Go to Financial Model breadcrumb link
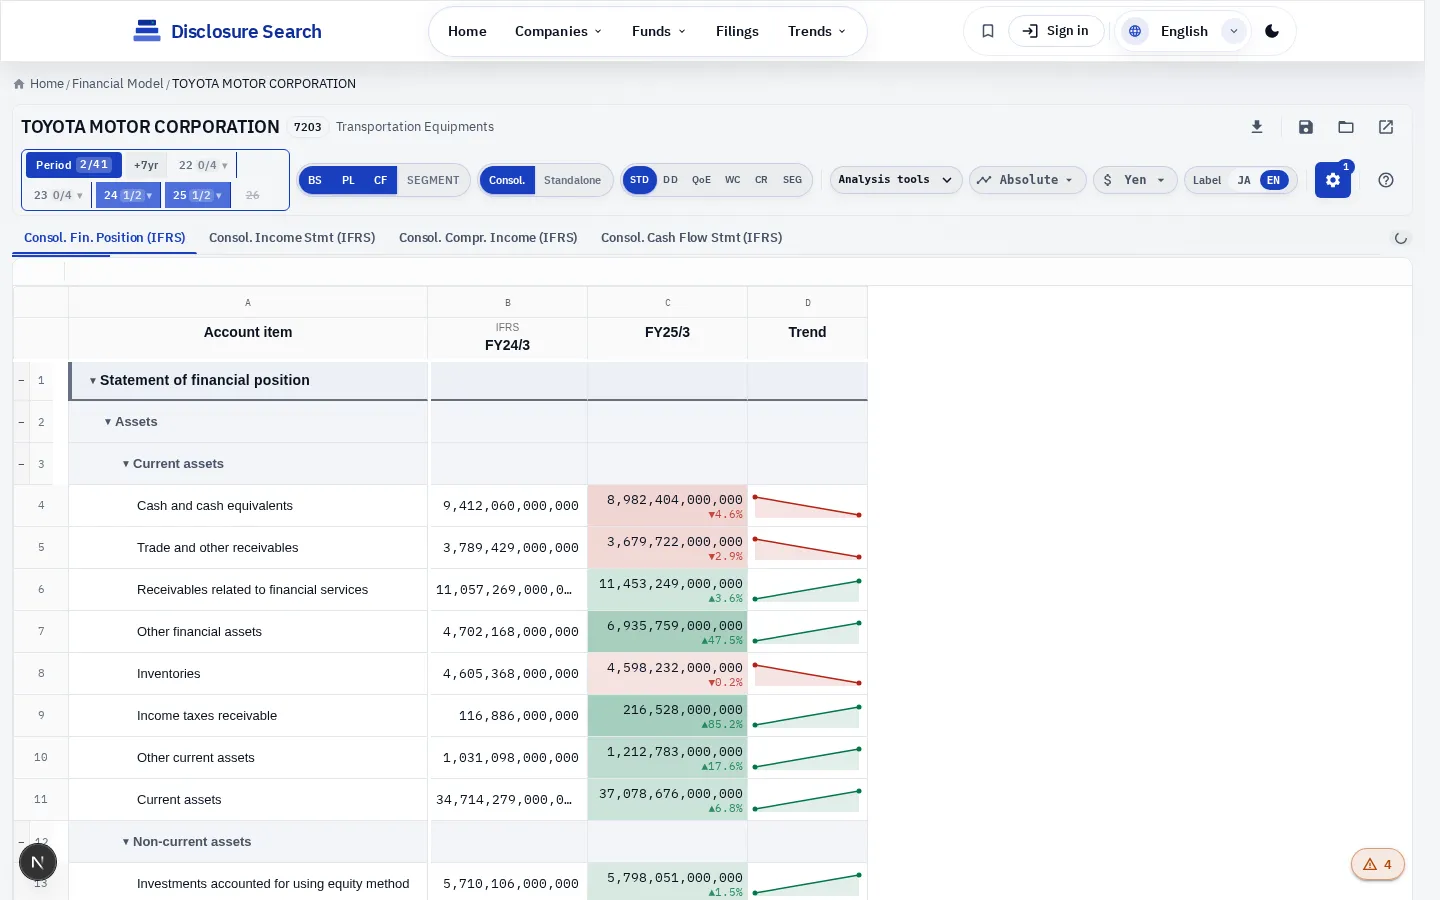 (x=117, y=84)
